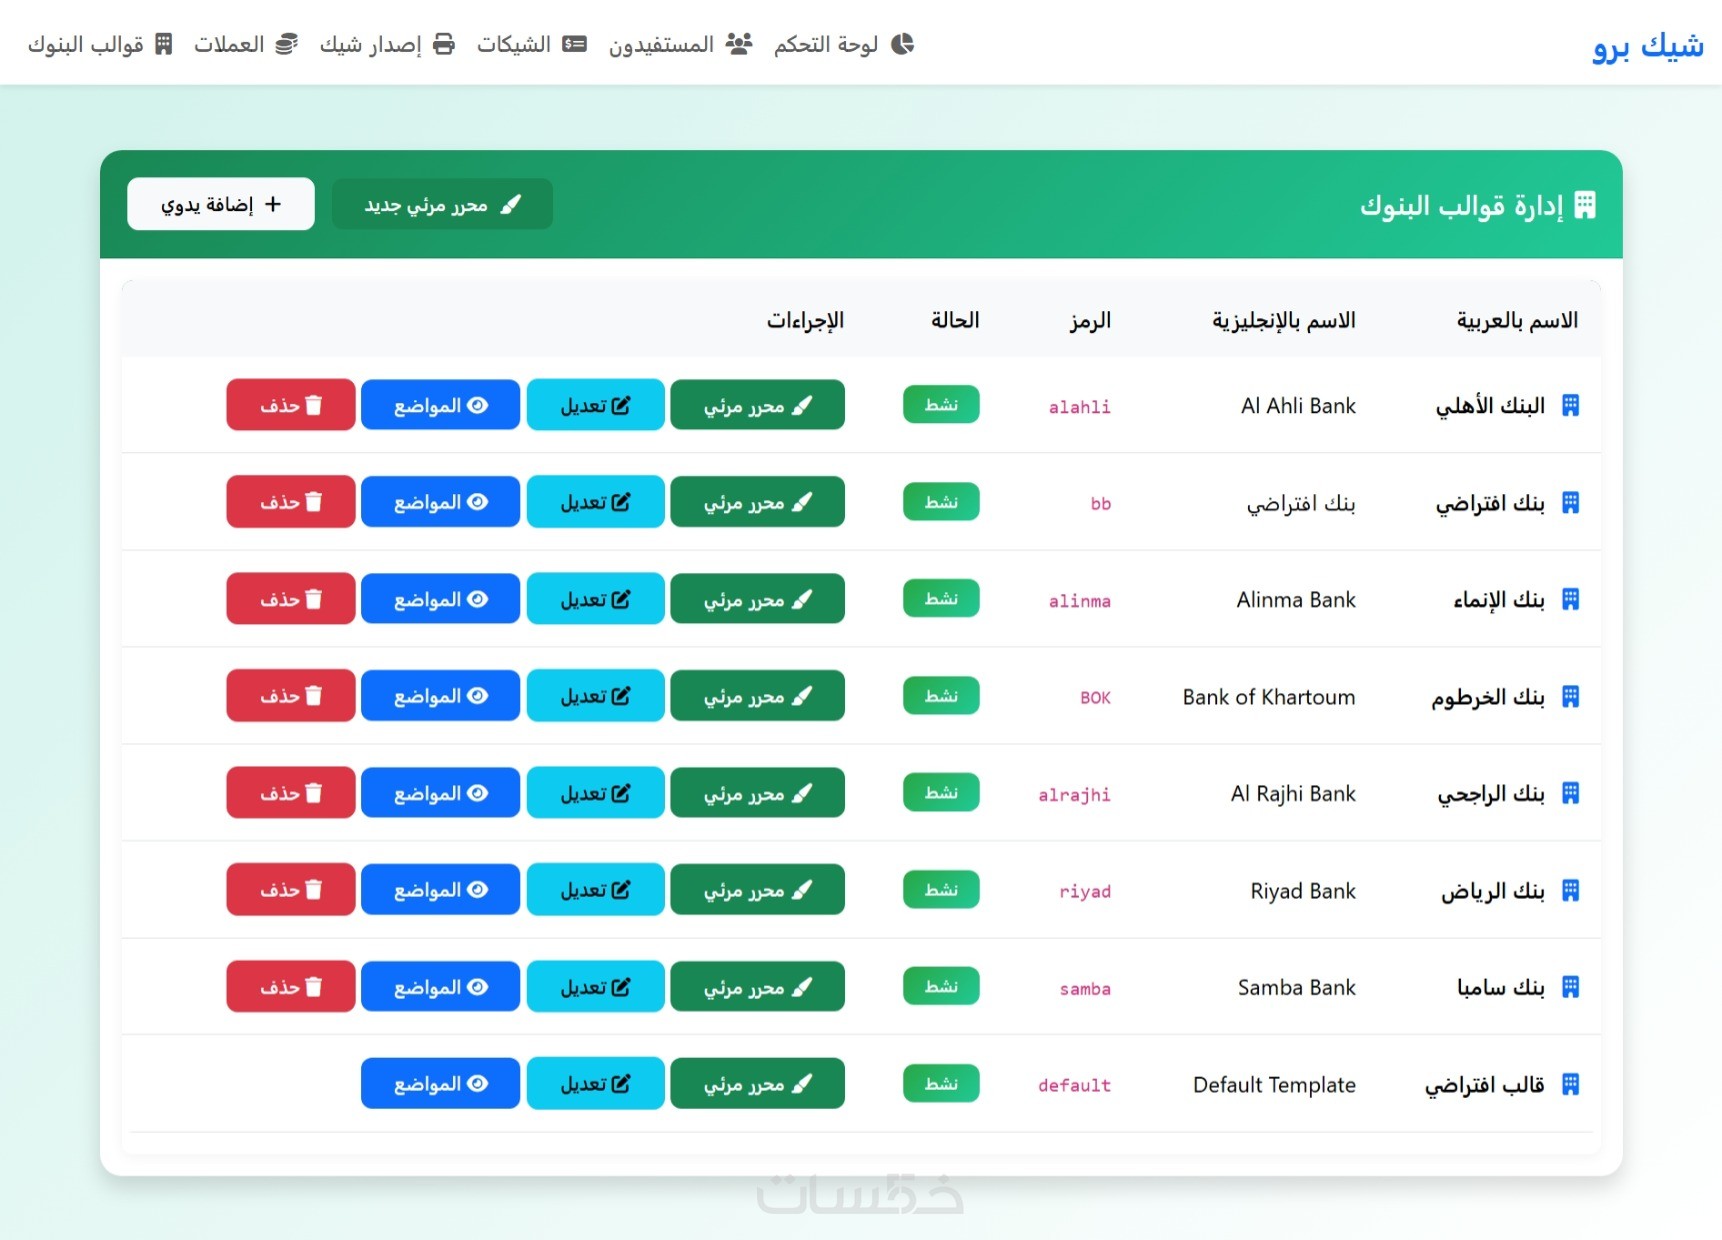Show المواضع for Riyad Bank
Image resolution: width=1722 pixels, height=1240 pixels.
[x=440, y=890]
